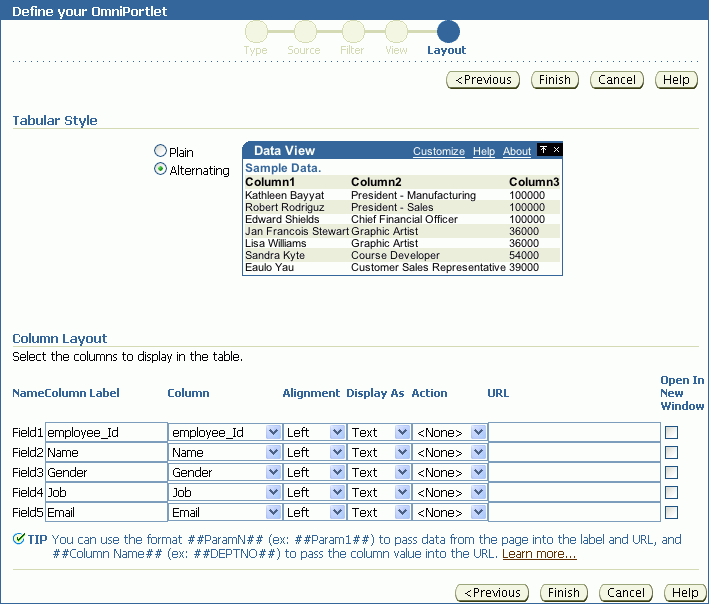Open the Field5 Alignment dropdown
The image size is (709, 604).
coord(314,512)
